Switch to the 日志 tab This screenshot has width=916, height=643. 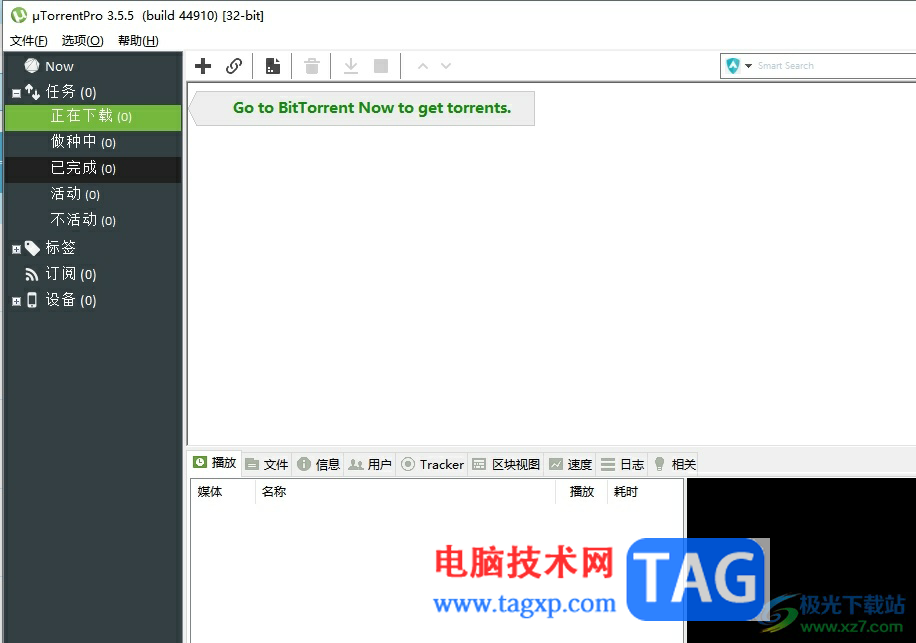click(x=623, y=464)
